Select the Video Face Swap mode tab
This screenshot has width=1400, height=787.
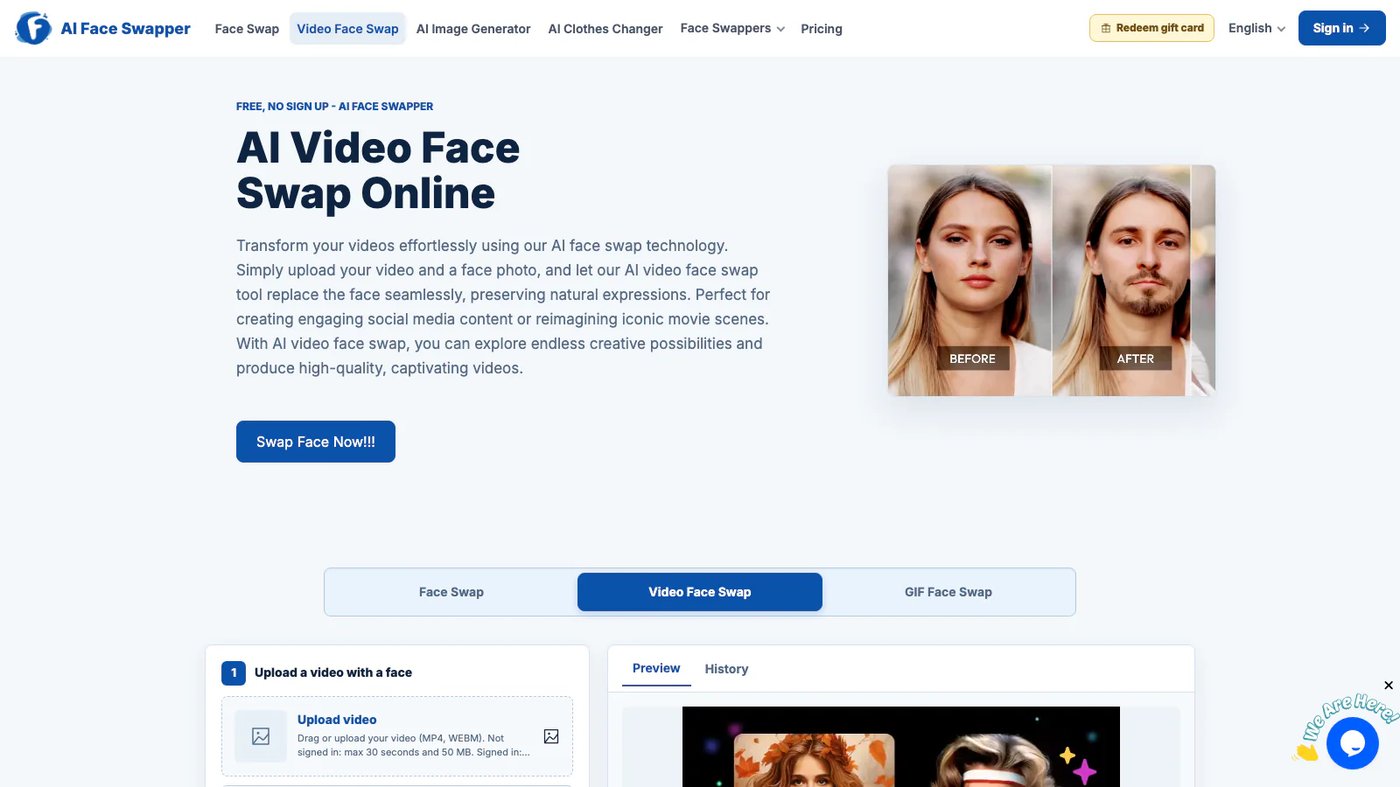(700, 592)
